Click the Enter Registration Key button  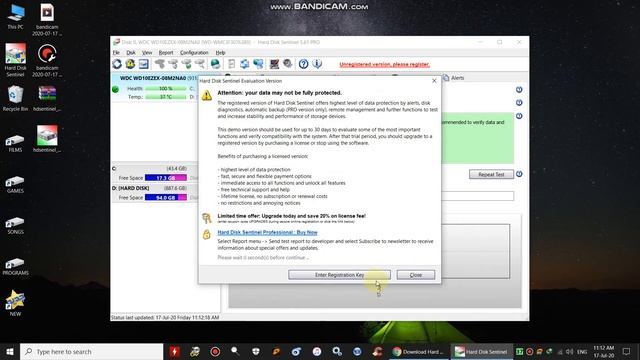point(339,275)
